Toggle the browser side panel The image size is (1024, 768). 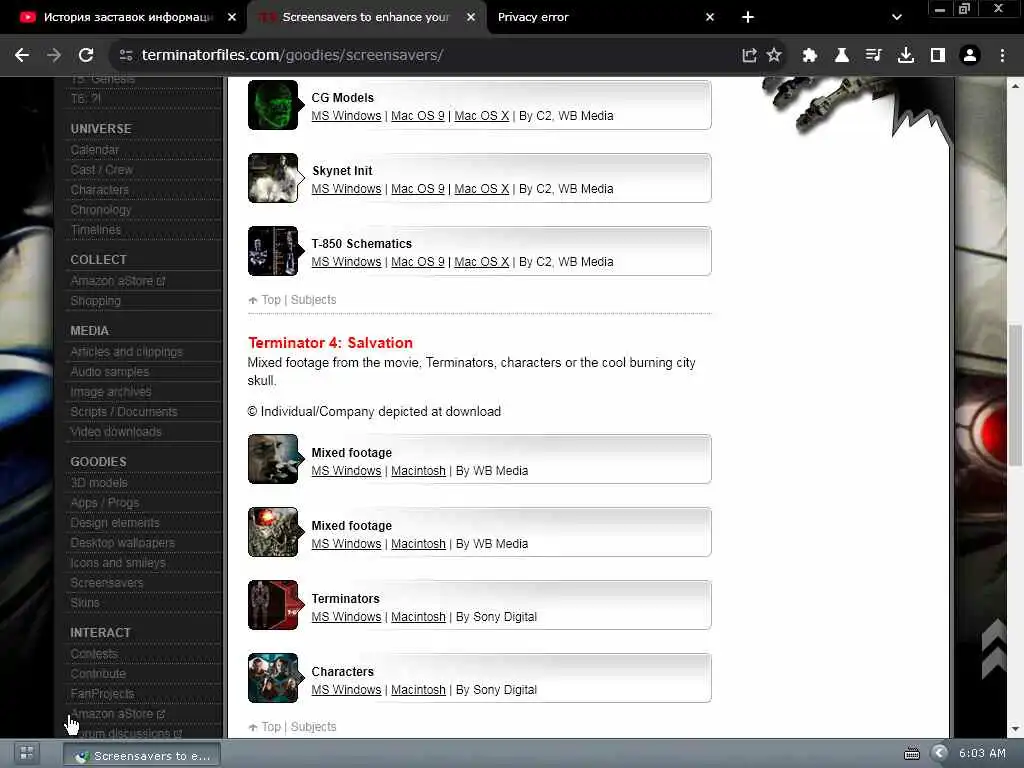pyautogui.click(x=938, y=56)
